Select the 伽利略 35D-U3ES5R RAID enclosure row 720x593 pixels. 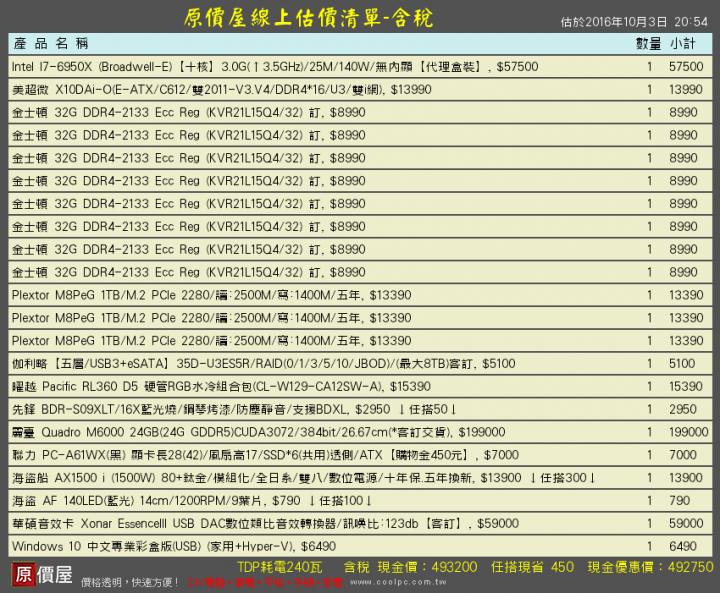coord(360,364)
